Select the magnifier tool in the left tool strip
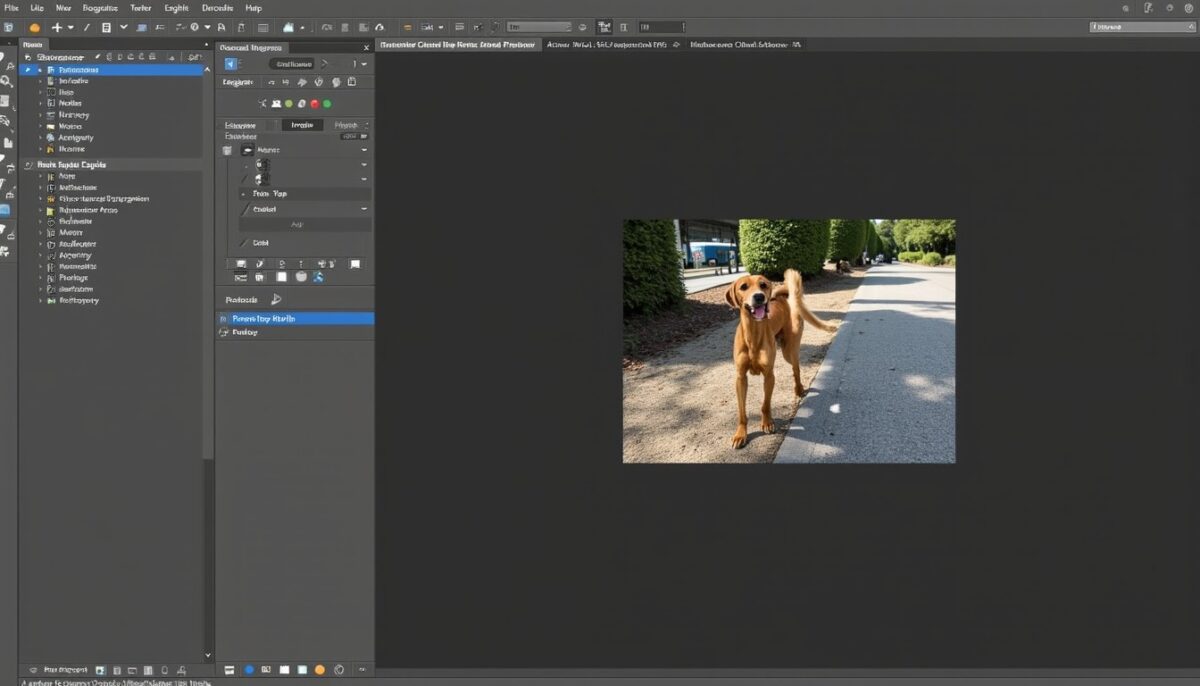The width and height of the screenshot is (1200, 686). click(x=6, y=82)
